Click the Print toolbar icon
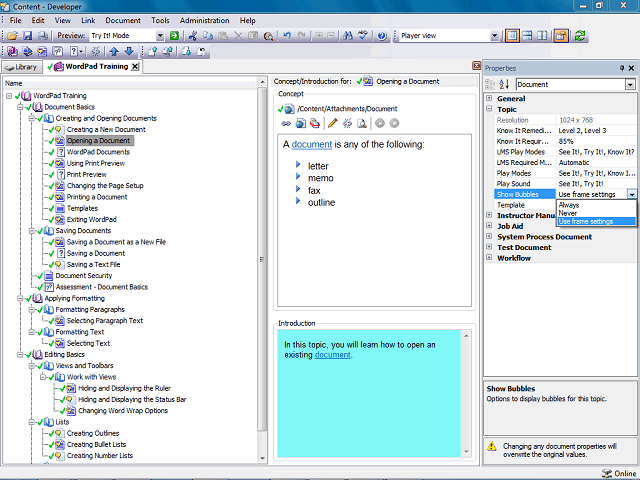Image resolution: width=640 pixels, height=480 pixels. (x=42, y=36)
